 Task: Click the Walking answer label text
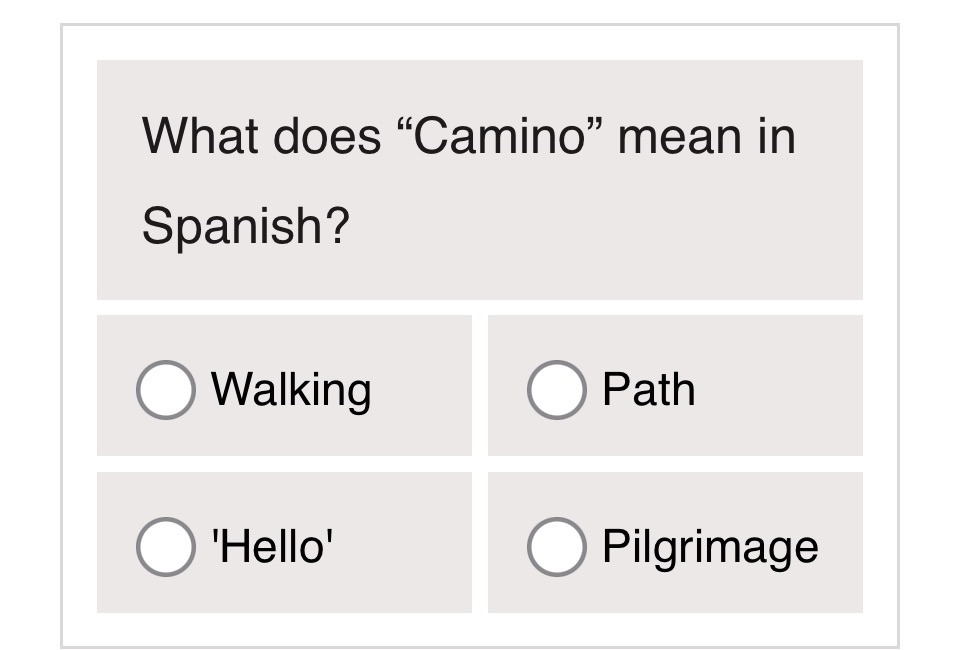[291, 389]
